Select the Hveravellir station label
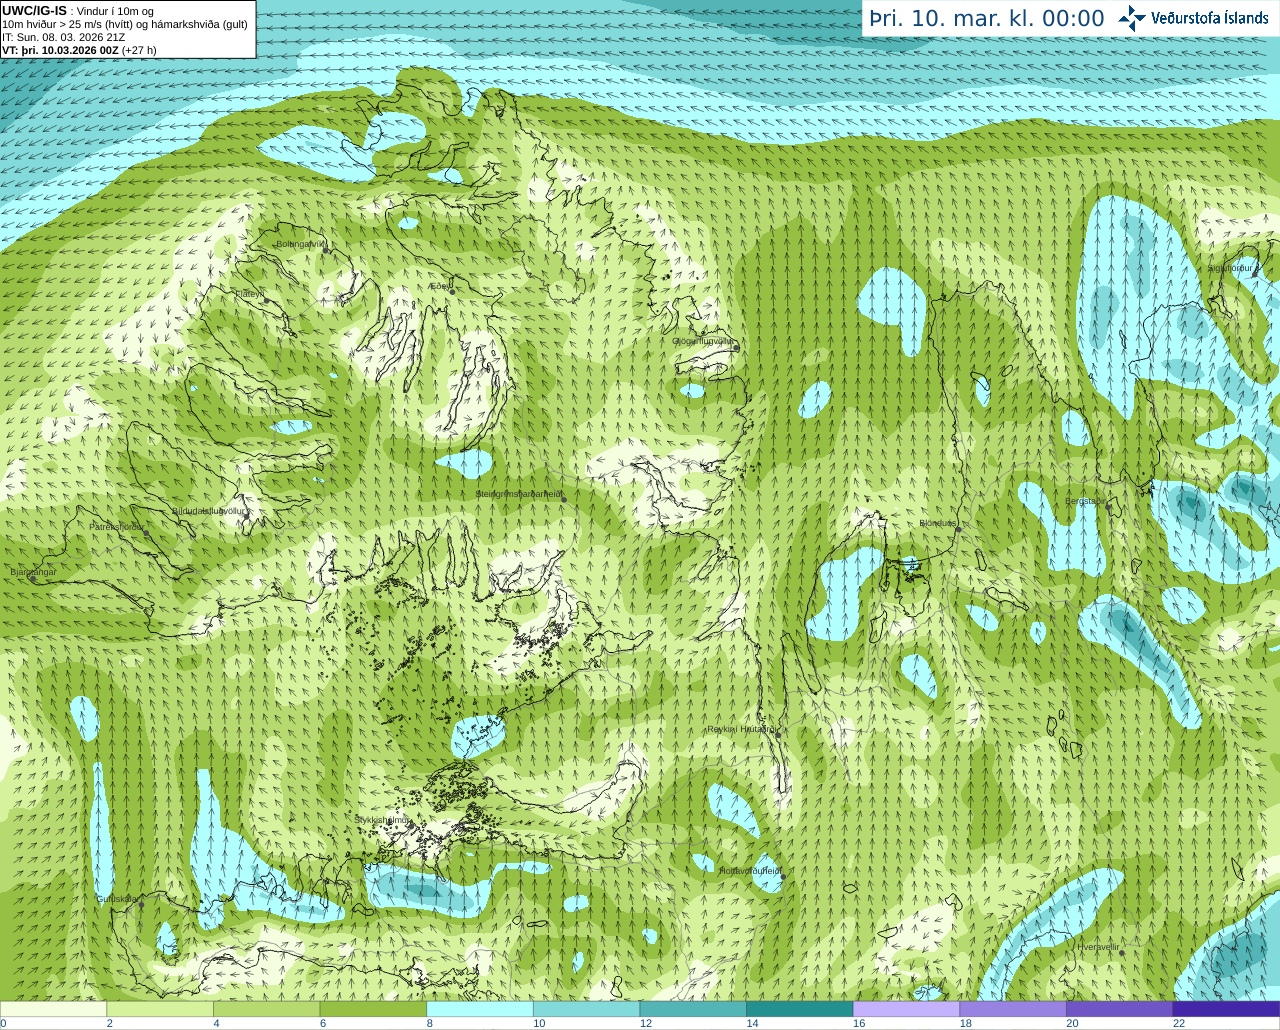Screen dimensions: 1280x1030 [1098, 947]
